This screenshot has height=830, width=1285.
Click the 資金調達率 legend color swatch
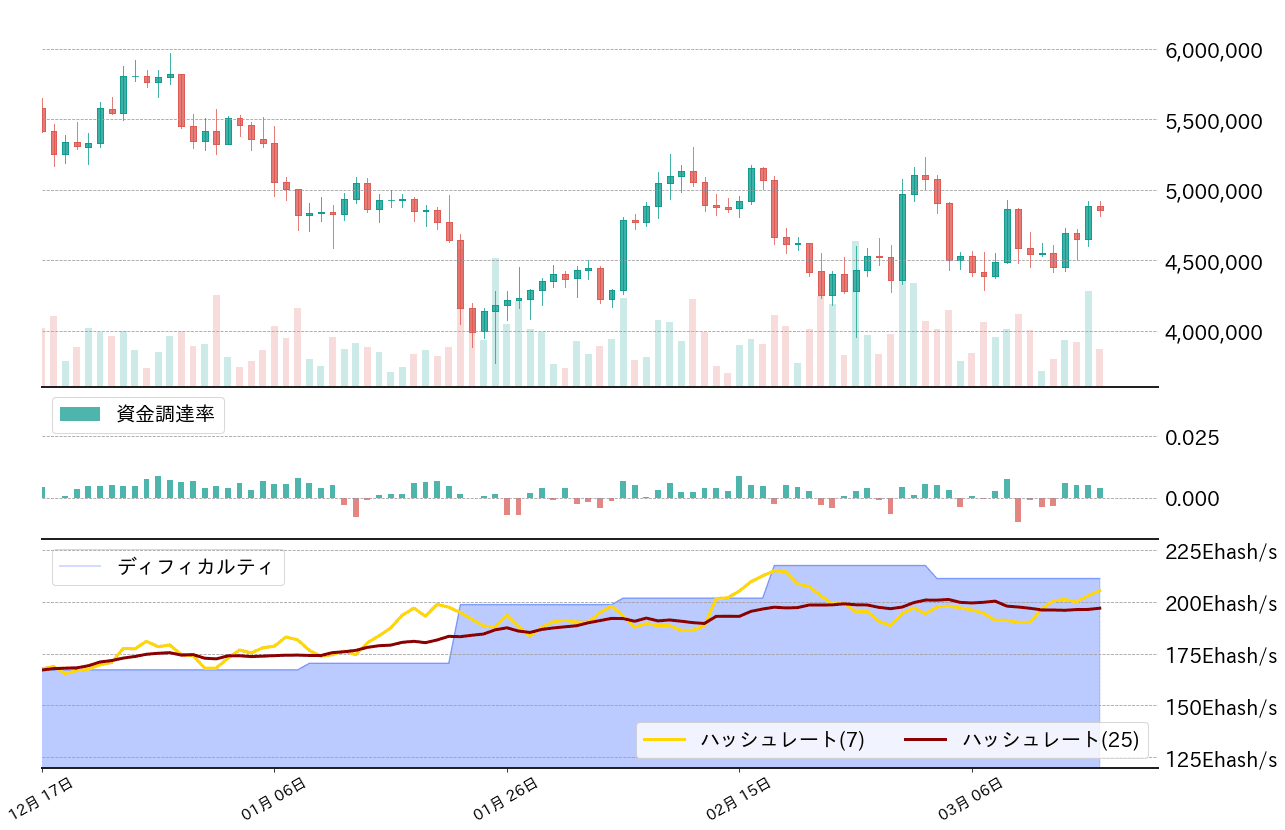[x=78, y=412]
